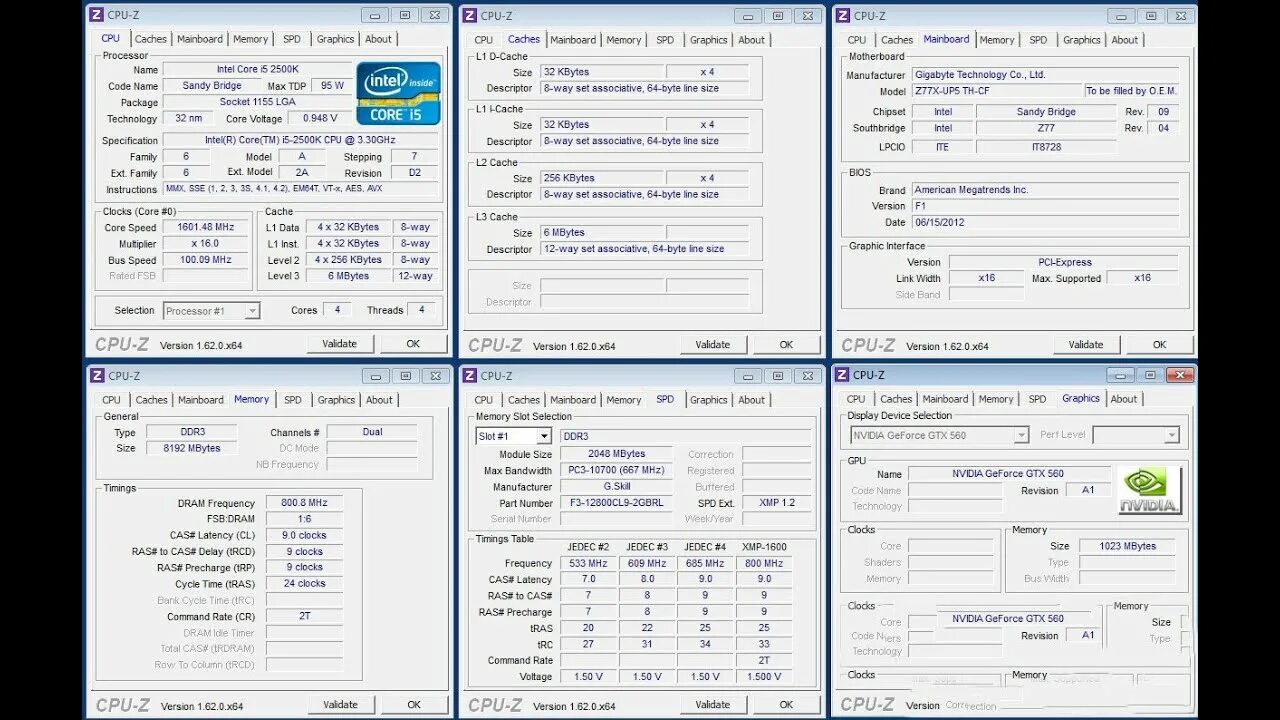This screenshot has height=720, width=1280.
Task: Select About tab in the Graphics window
Action: point(1124,399)
